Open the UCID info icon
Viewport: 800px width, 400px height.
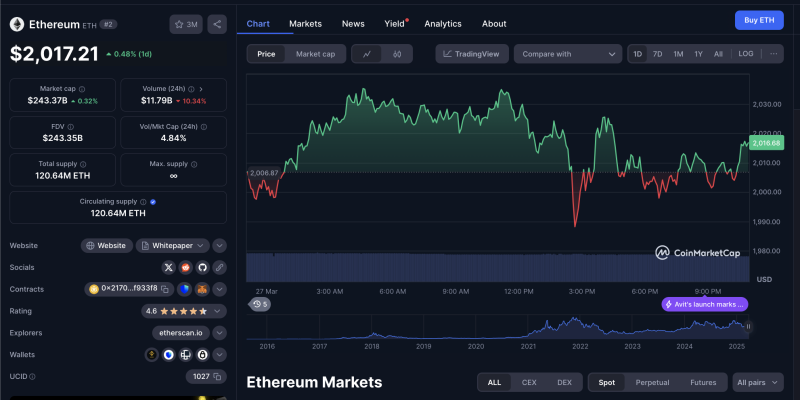[x=33, y=377]
